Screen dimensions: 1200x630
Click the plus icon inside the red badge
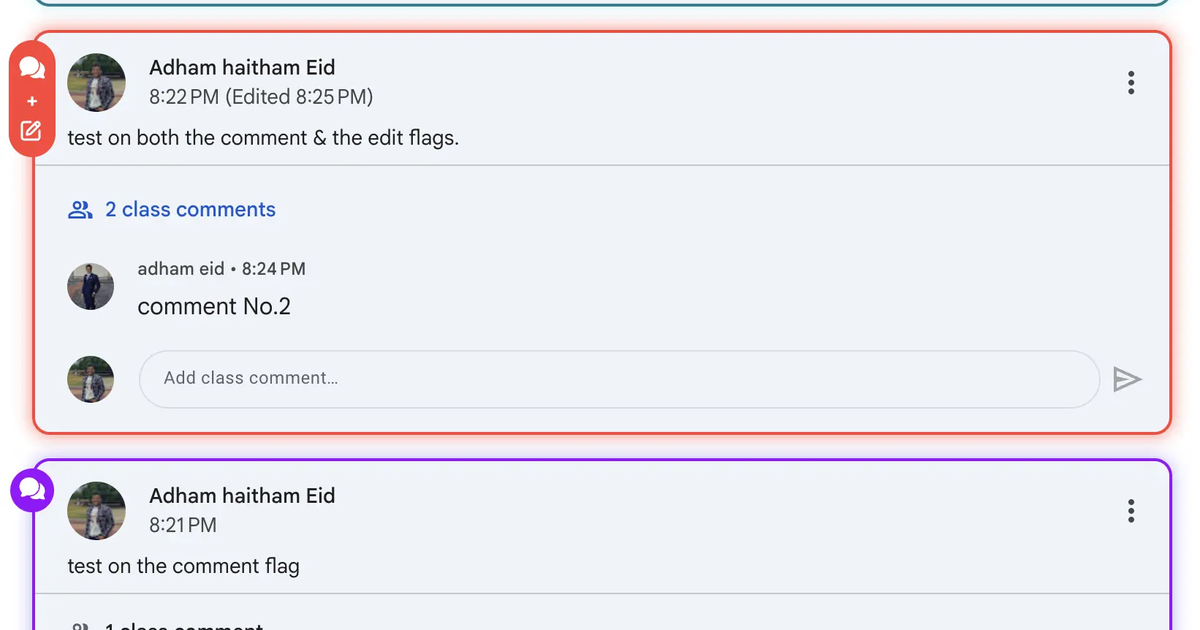[x=31, y=100]
